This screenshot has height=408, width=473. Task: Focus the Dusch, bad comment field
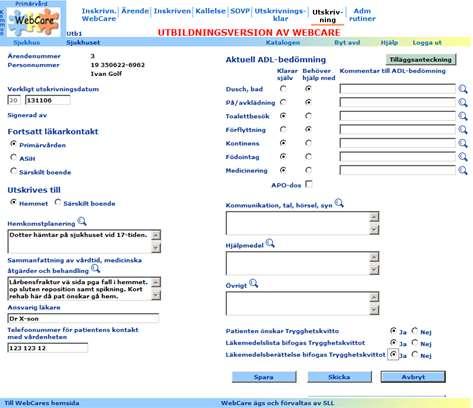[x=398, y=89]
